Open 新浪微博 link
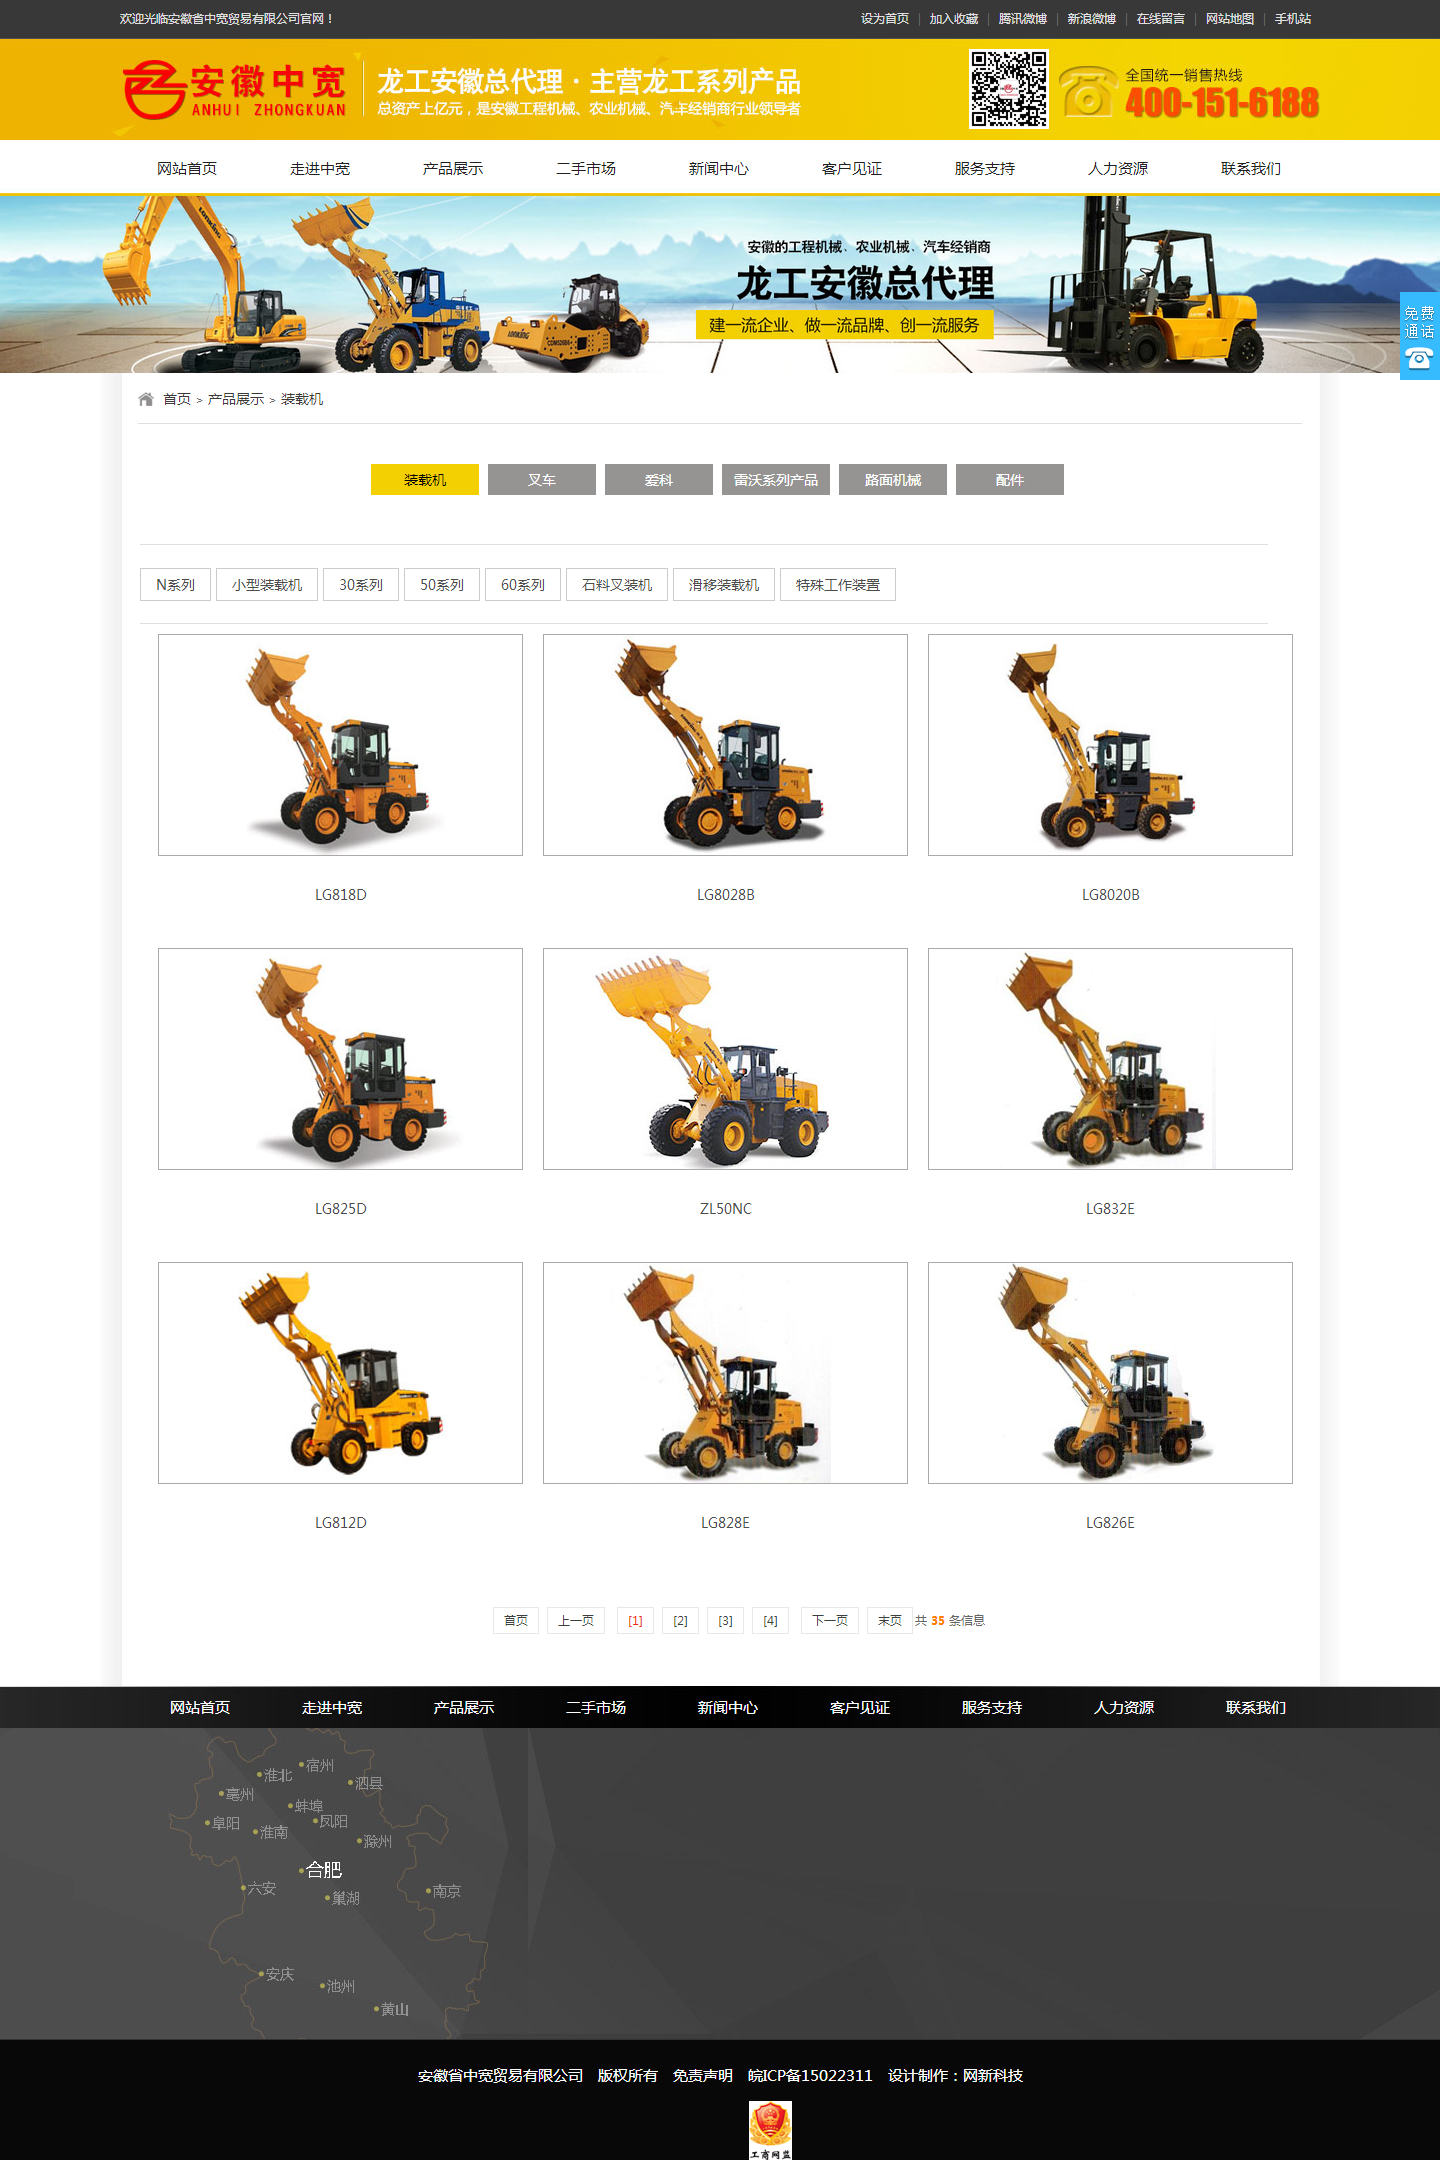This screenshot has height=2160, width=1440. tap(1092, 19)
